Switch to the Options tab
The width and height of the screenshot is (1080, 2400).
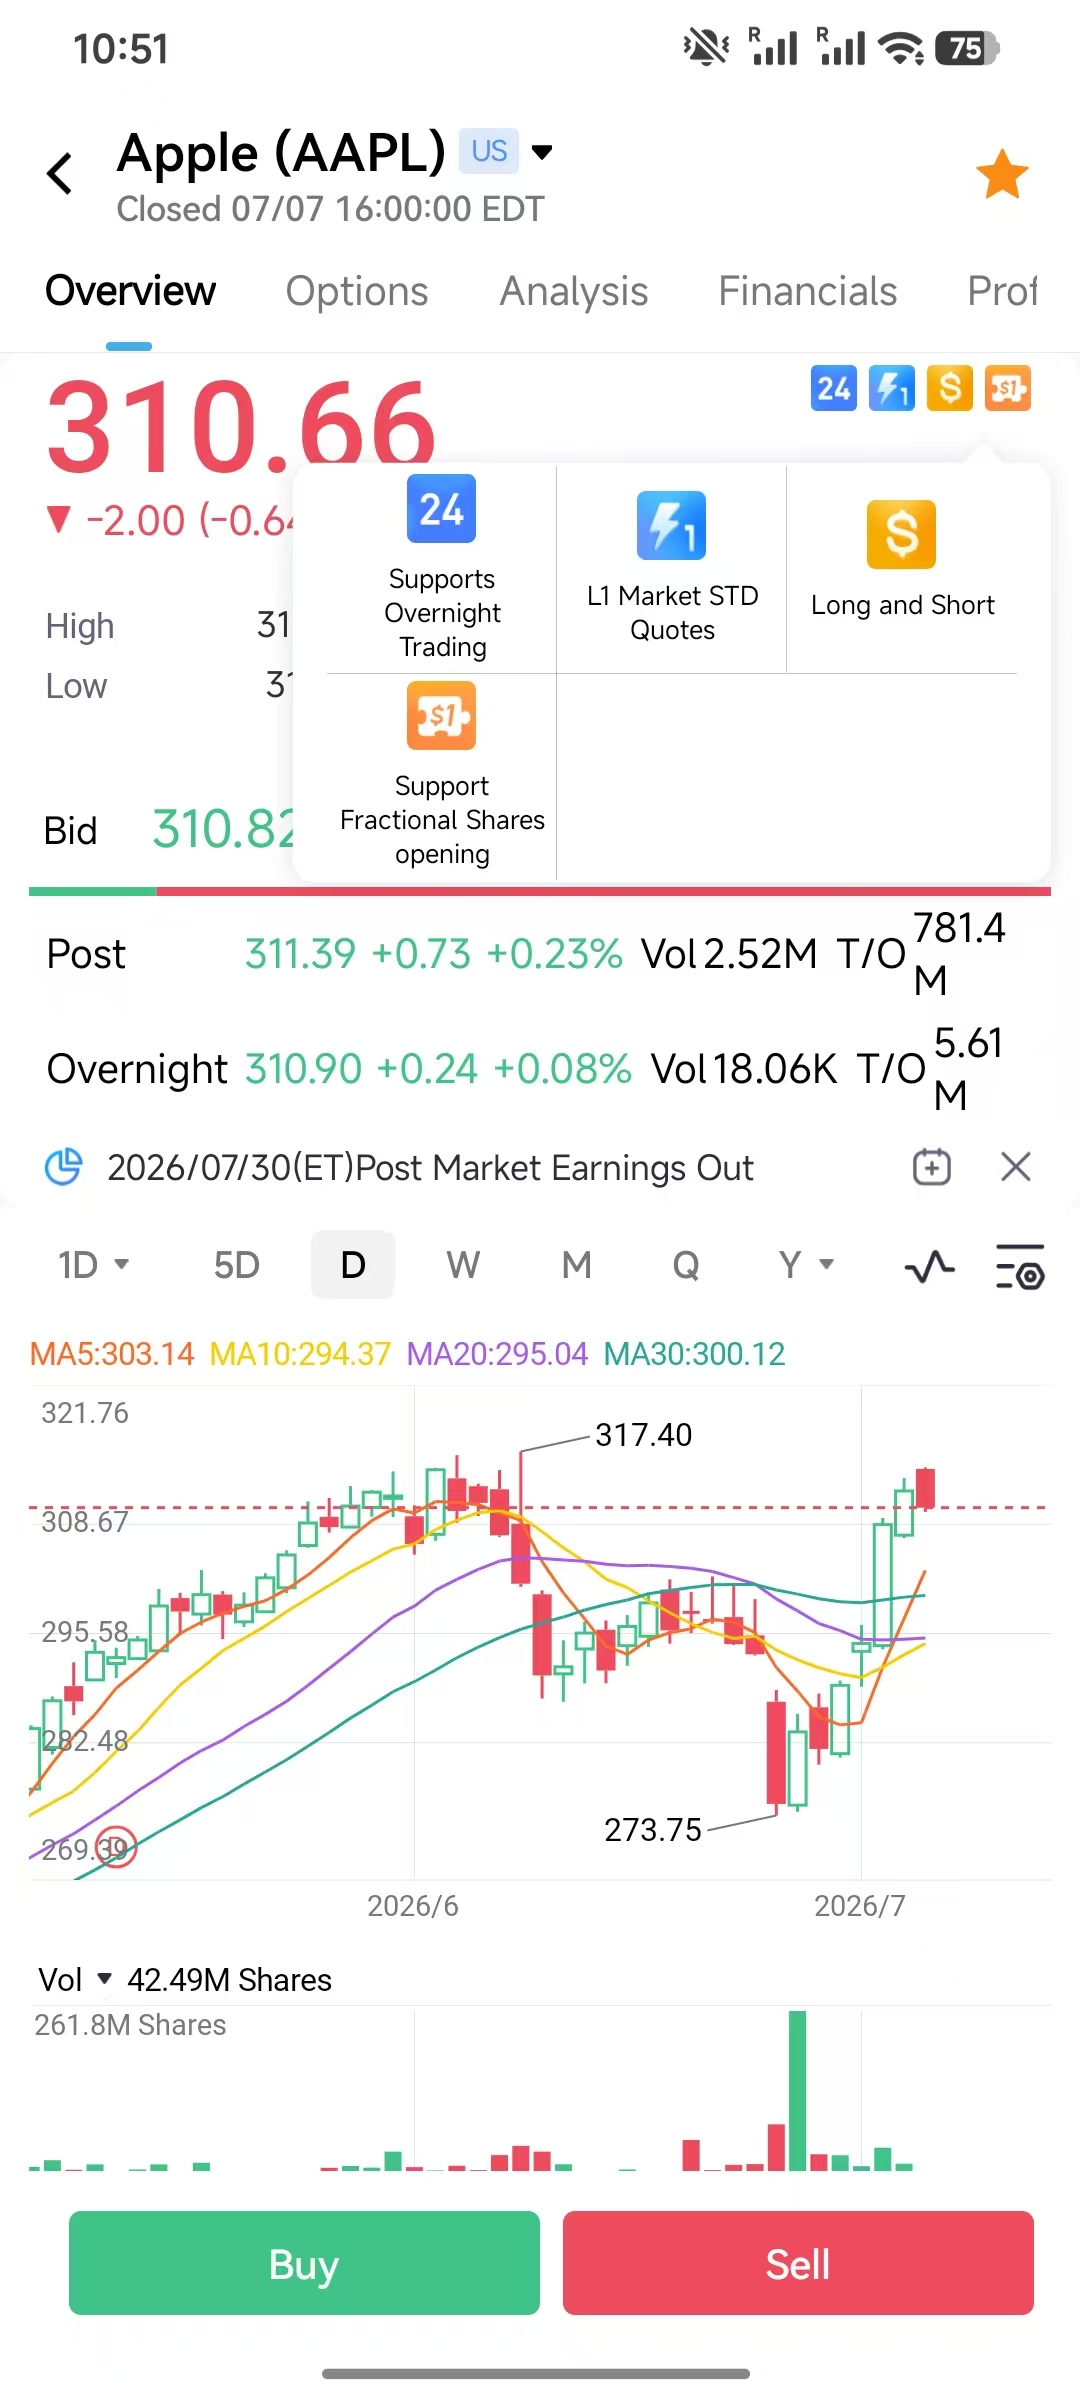coord(357,291)
